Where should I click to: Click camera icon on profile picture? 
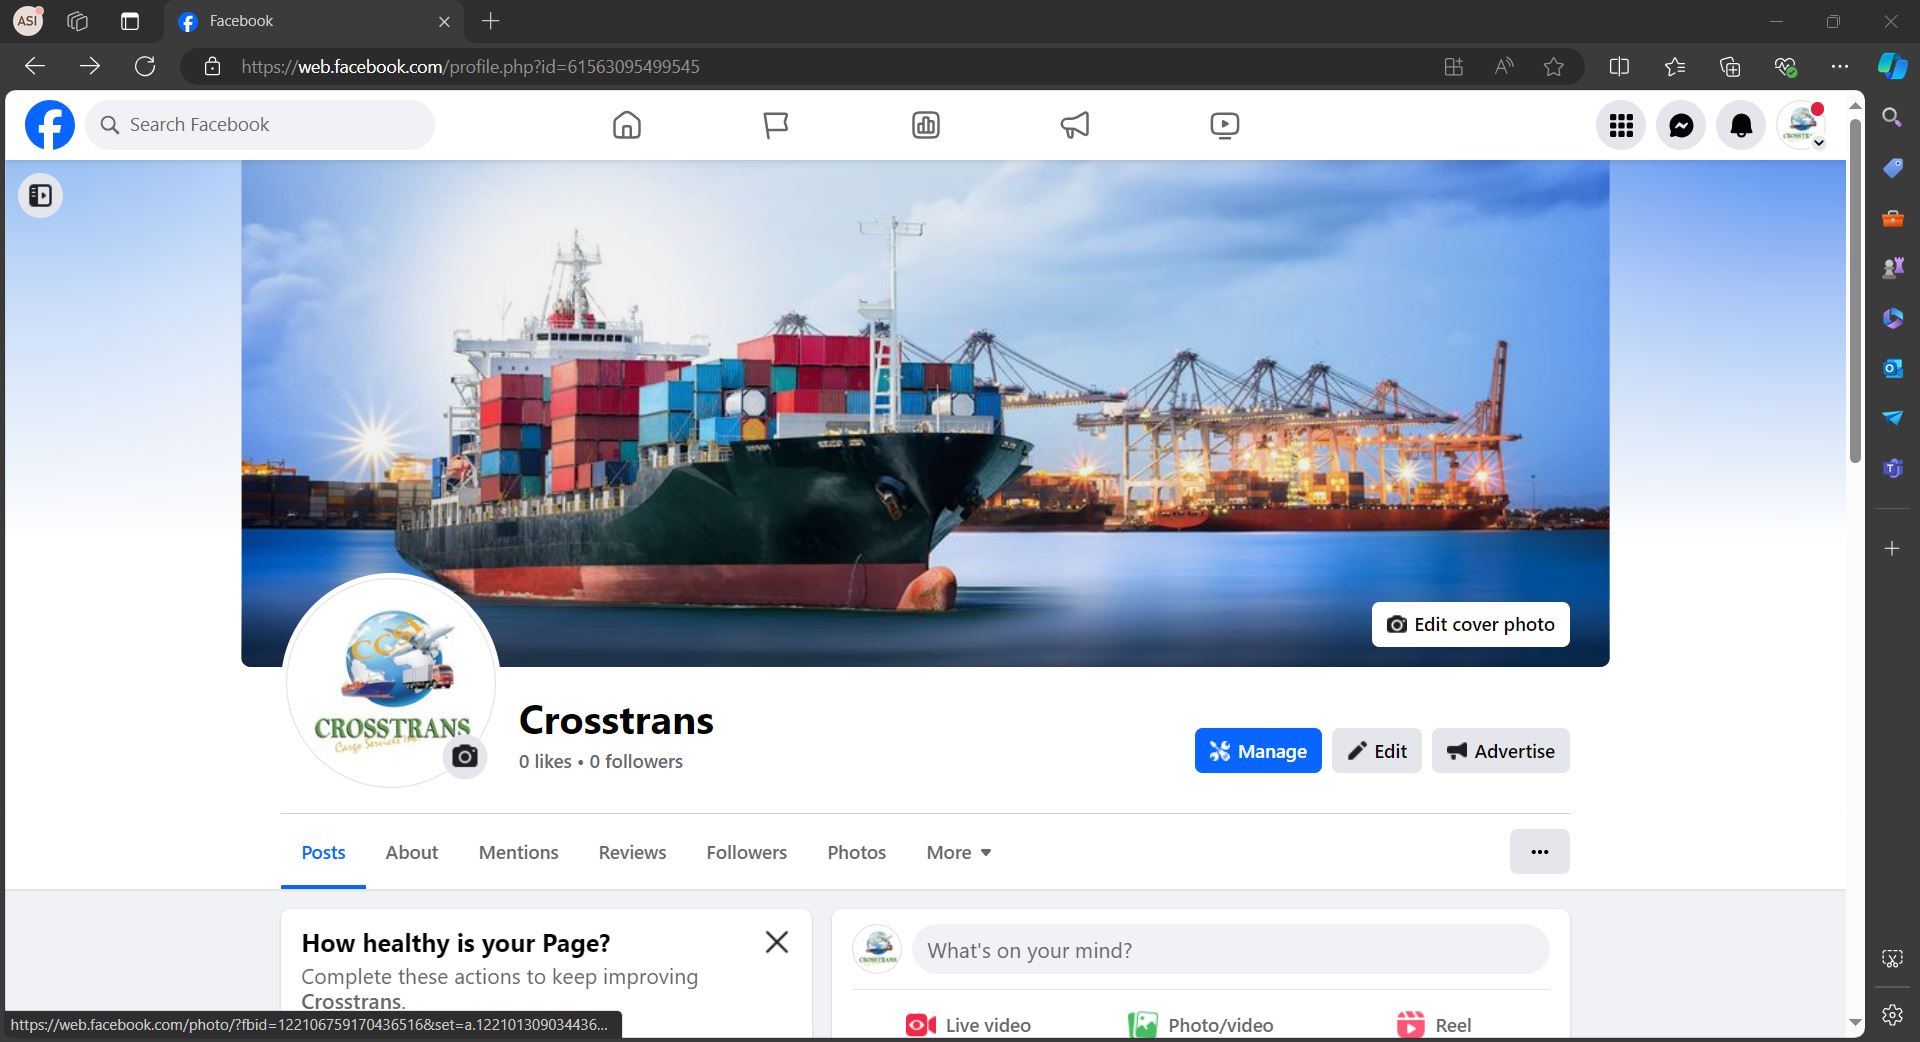point(465,756)
